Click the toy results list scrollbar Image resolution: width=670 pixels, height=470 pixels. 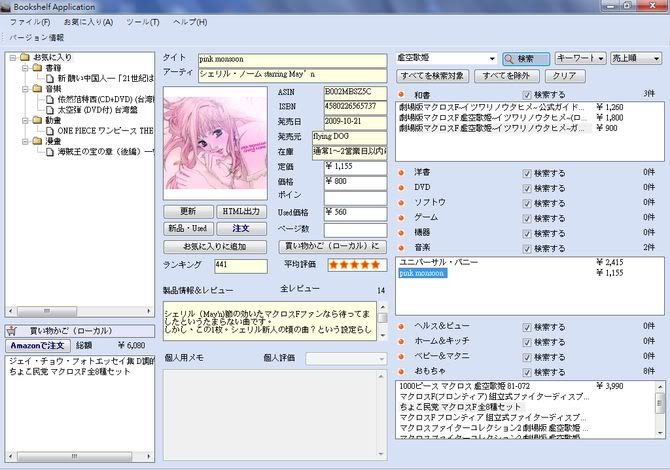[x=660, y=409]
